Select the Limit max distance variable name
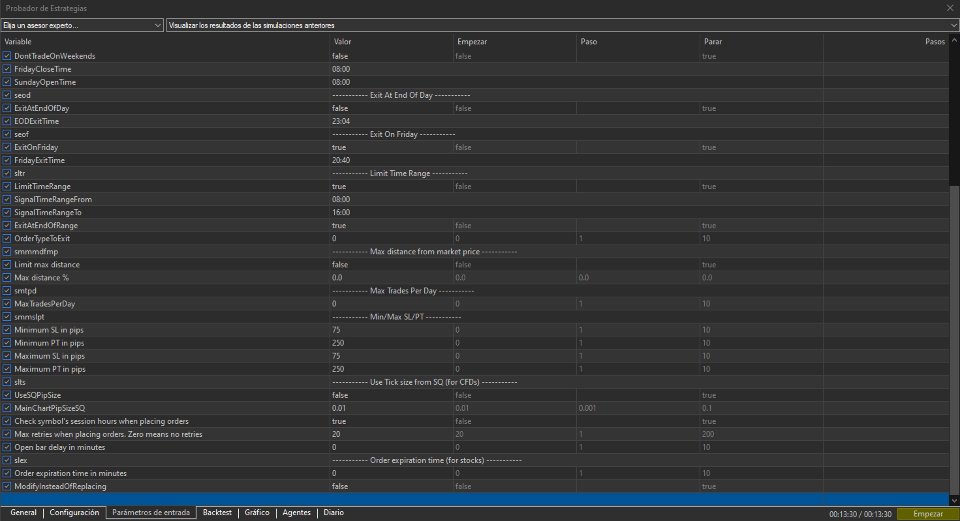The width and height of the screenshot is (960, 521). coord(47,264)
